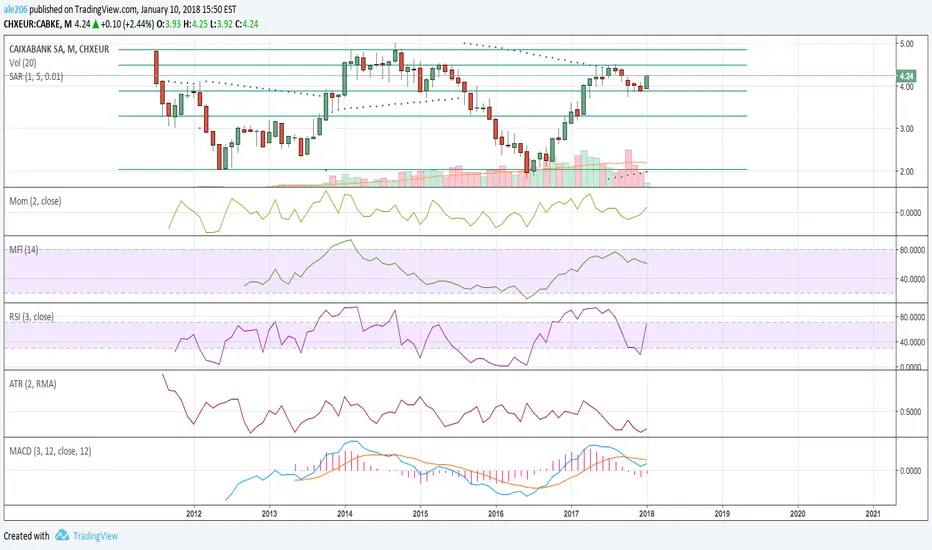Screen dimensions: 932x550
Task: Click the 2015 label on time axis
Action: point(420,514)
